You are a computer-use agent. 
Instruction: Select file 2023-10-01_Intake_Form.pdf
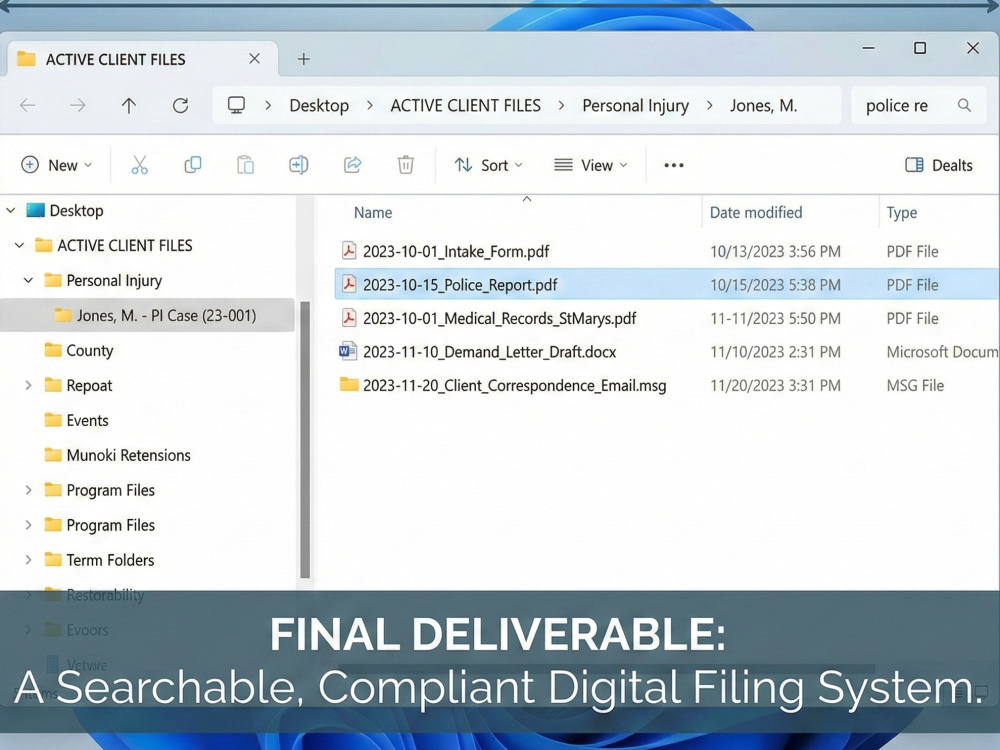pos(456,251)
